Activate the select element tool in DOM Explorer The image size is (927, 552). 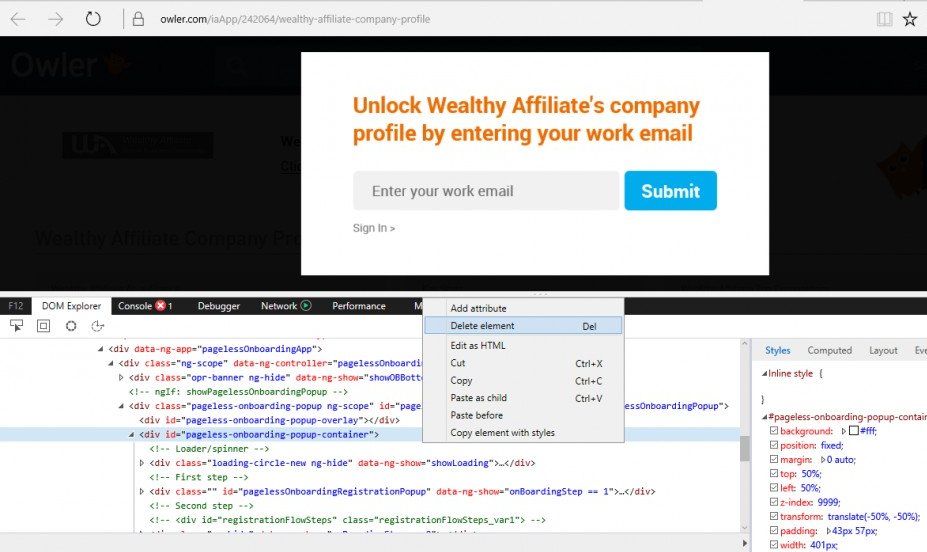click(16, 326)
